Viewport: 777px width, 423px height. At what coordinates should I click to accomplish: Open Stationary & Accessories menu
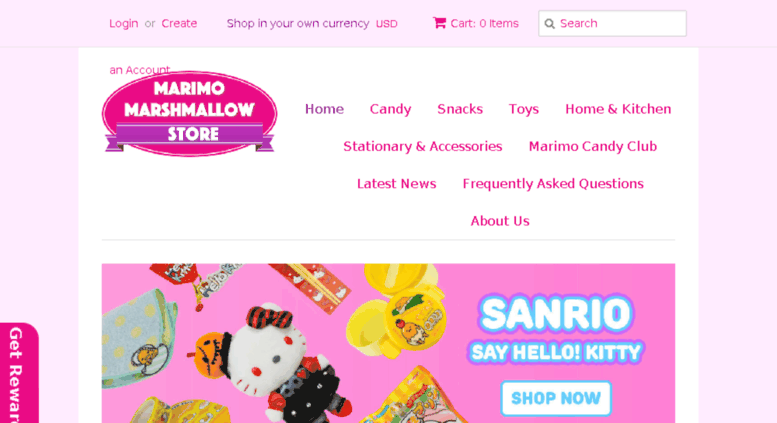423,147
